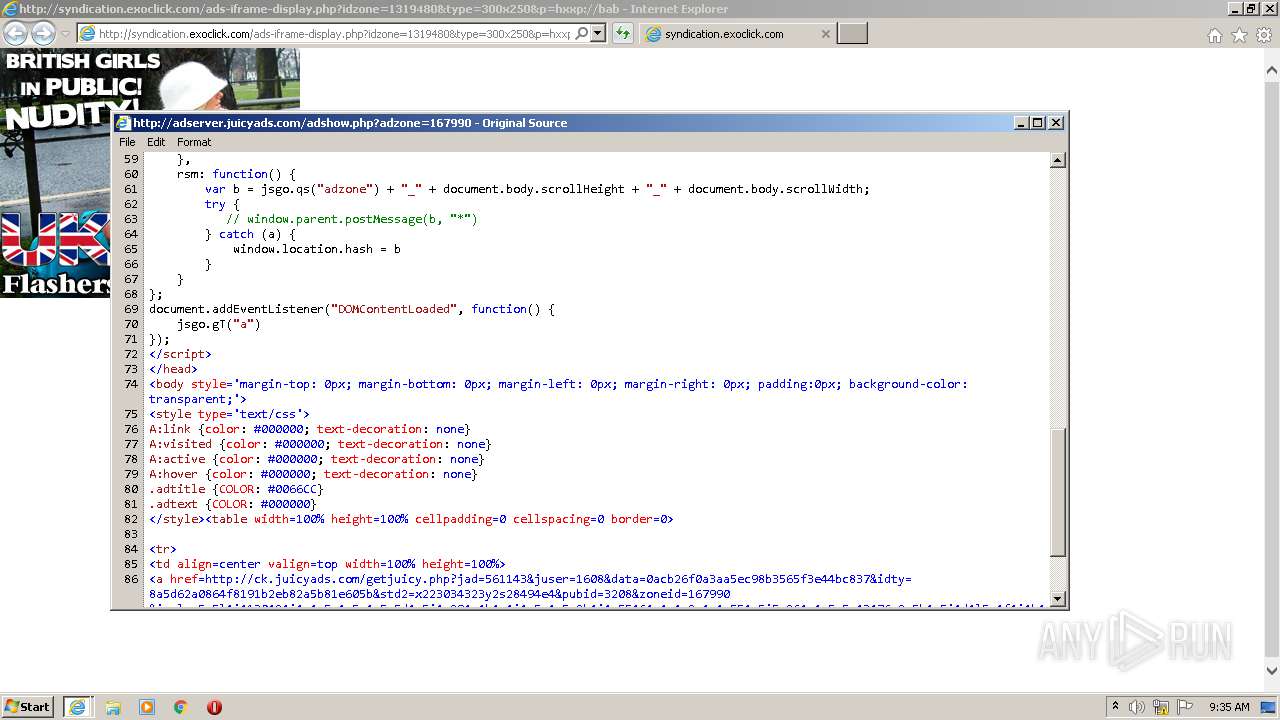This screenshot has width=1280, height=720.
Task: Open the IE Tools gear icon
Action: point(1264,35)
